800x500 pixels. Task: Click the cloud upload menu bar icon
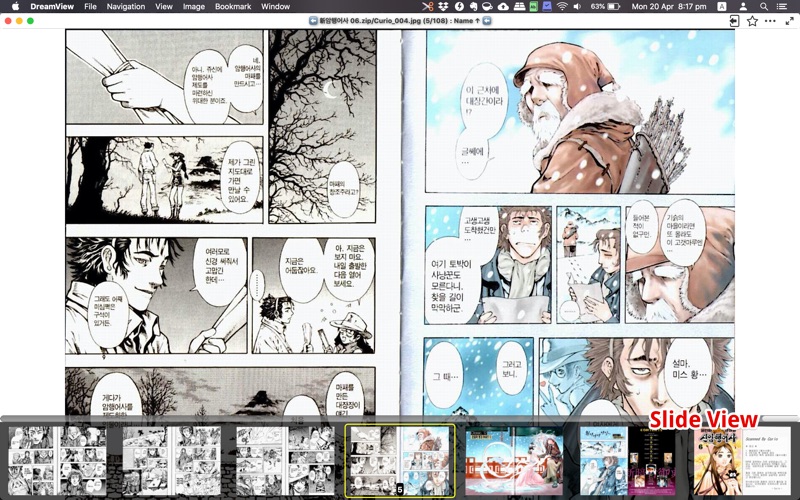pos(503,7)
